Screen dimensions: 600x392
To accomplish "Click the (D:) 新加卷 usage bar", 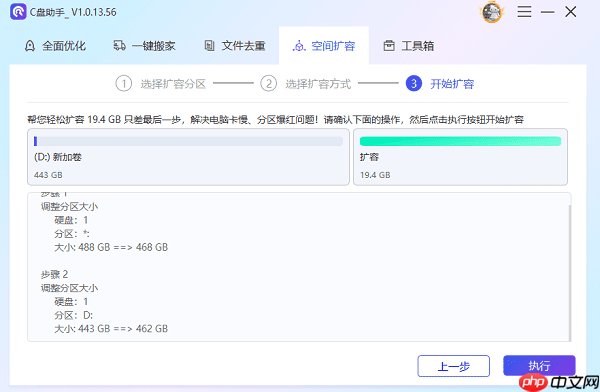I will coord(188,141).
